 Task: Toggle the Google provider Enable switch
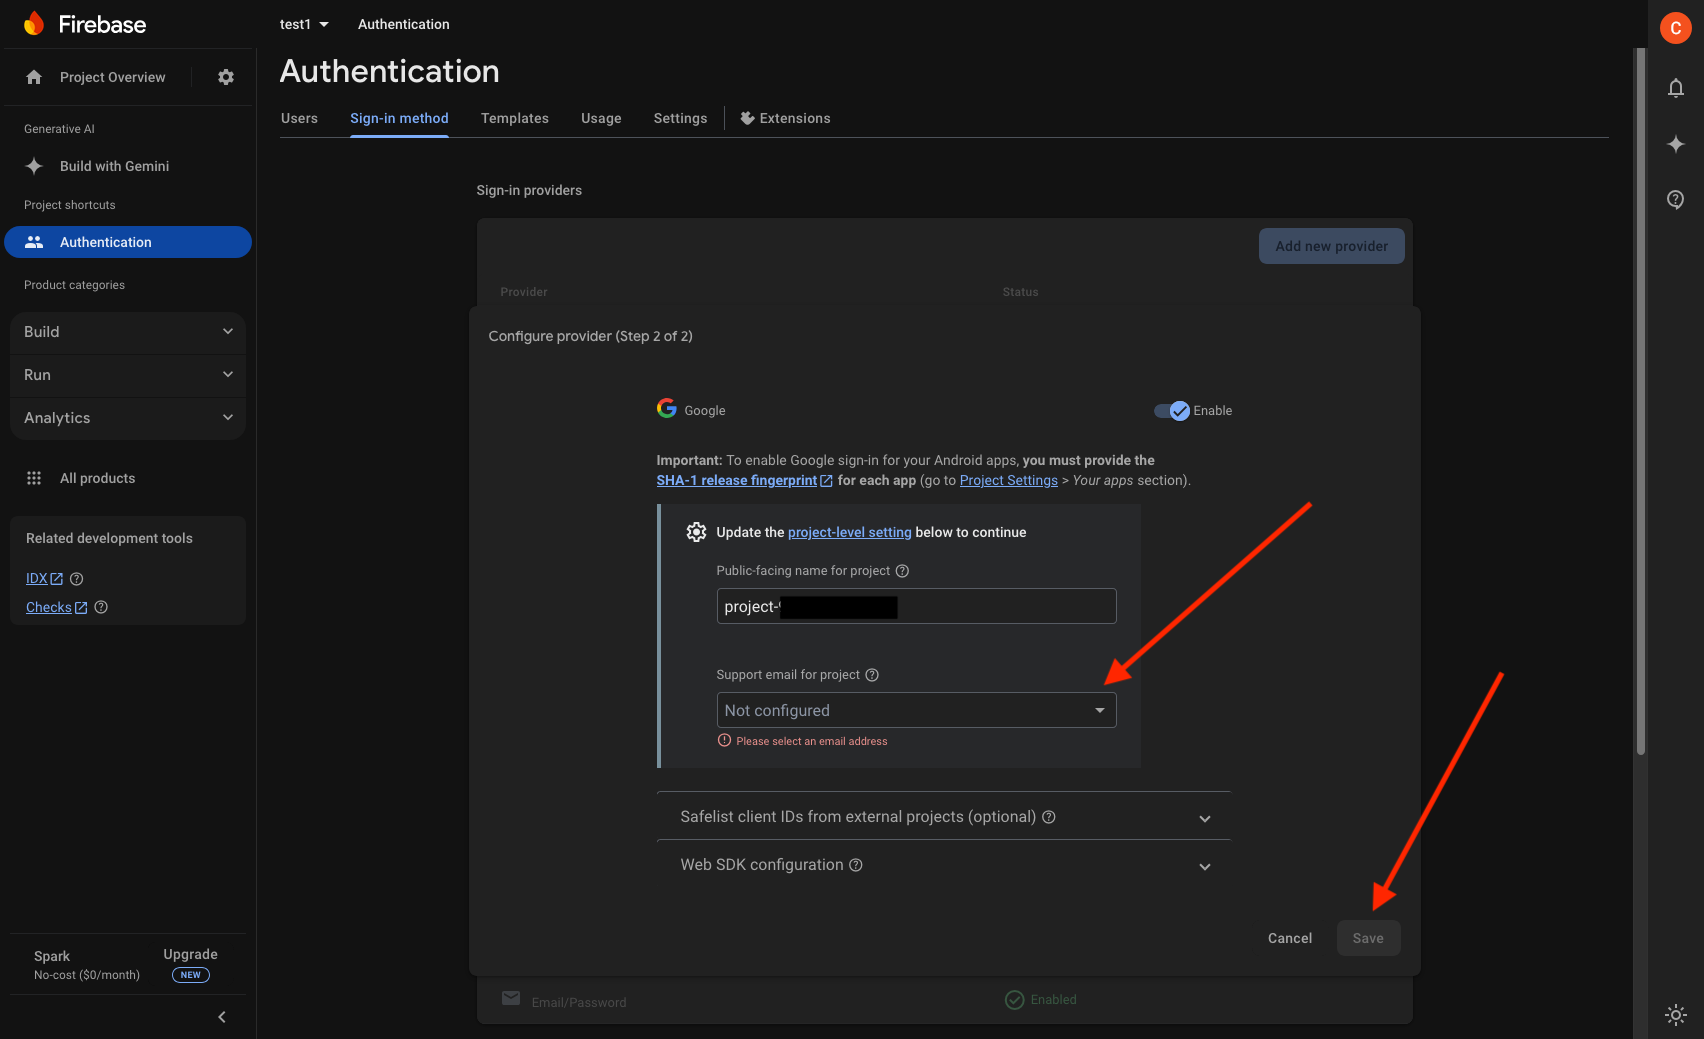(x=1172, y=411)
